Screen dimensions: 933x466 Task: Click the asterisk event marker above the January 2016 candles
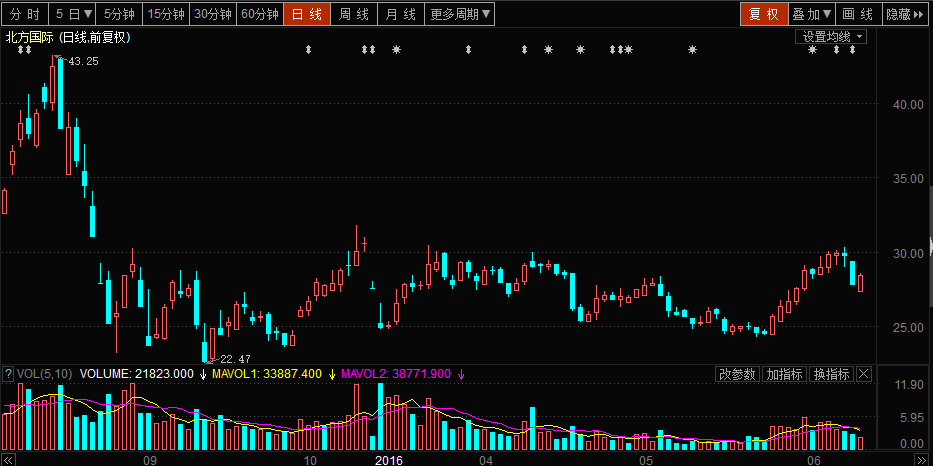(396, 50)
